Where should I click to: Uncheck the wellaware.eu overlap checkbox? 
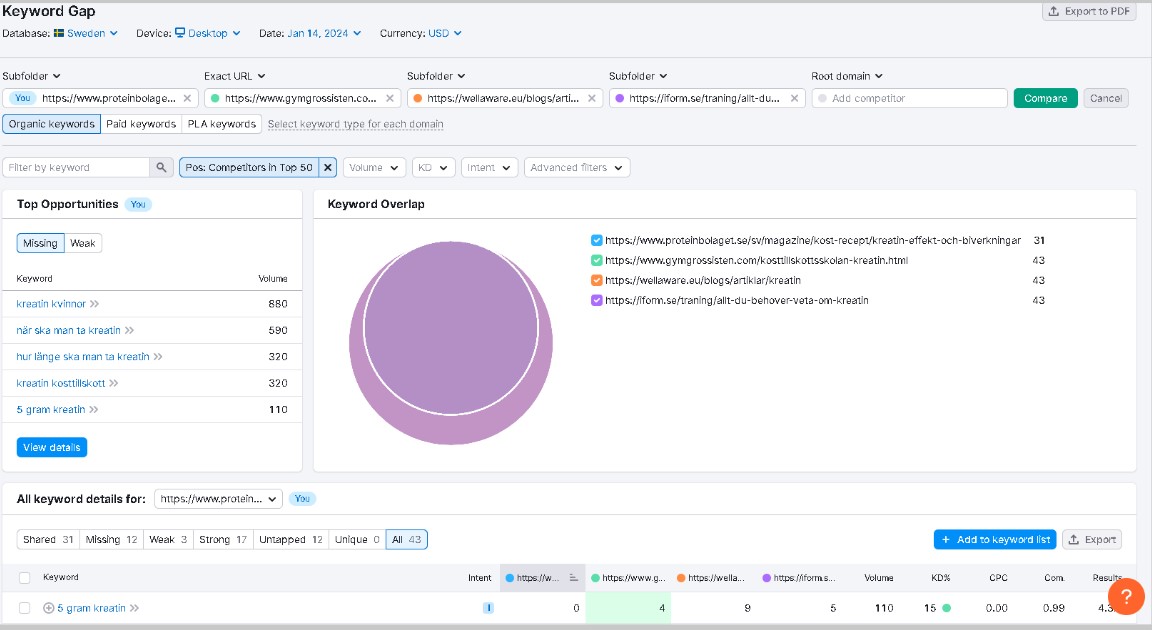coord(597,280)
